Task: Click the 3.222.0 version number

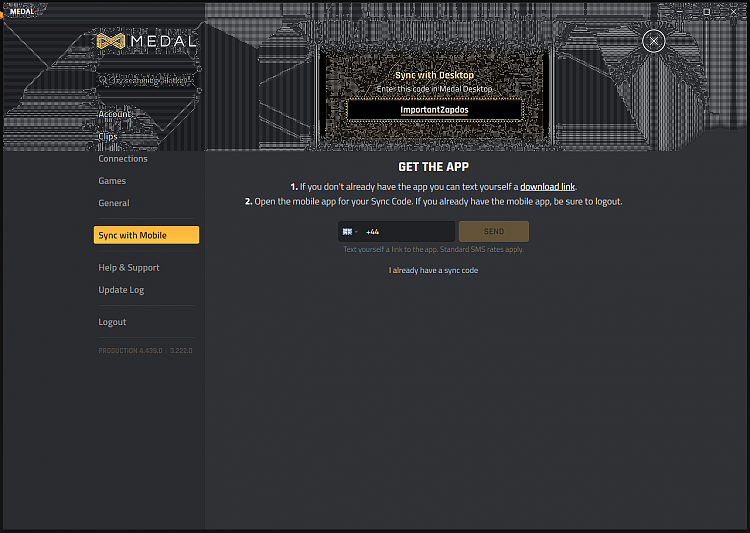Action: [x=181, y=351]
